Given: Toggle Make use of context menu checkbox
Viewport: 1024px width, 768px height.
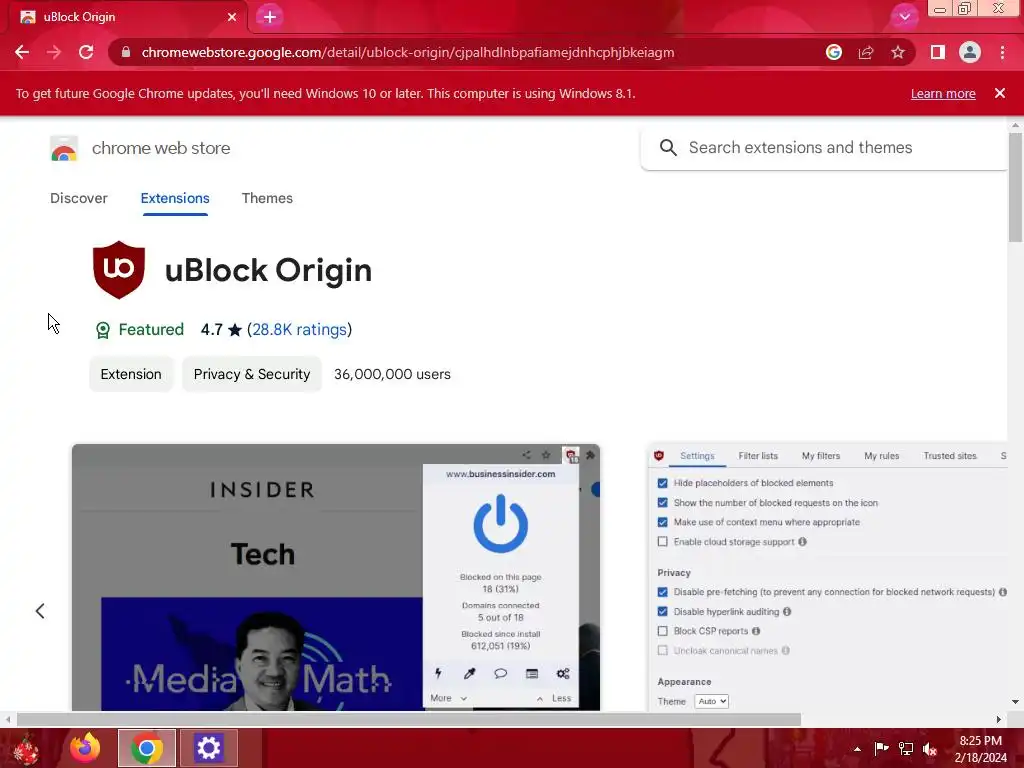Looking at the screenshot, I should click(x=662, y=522).
